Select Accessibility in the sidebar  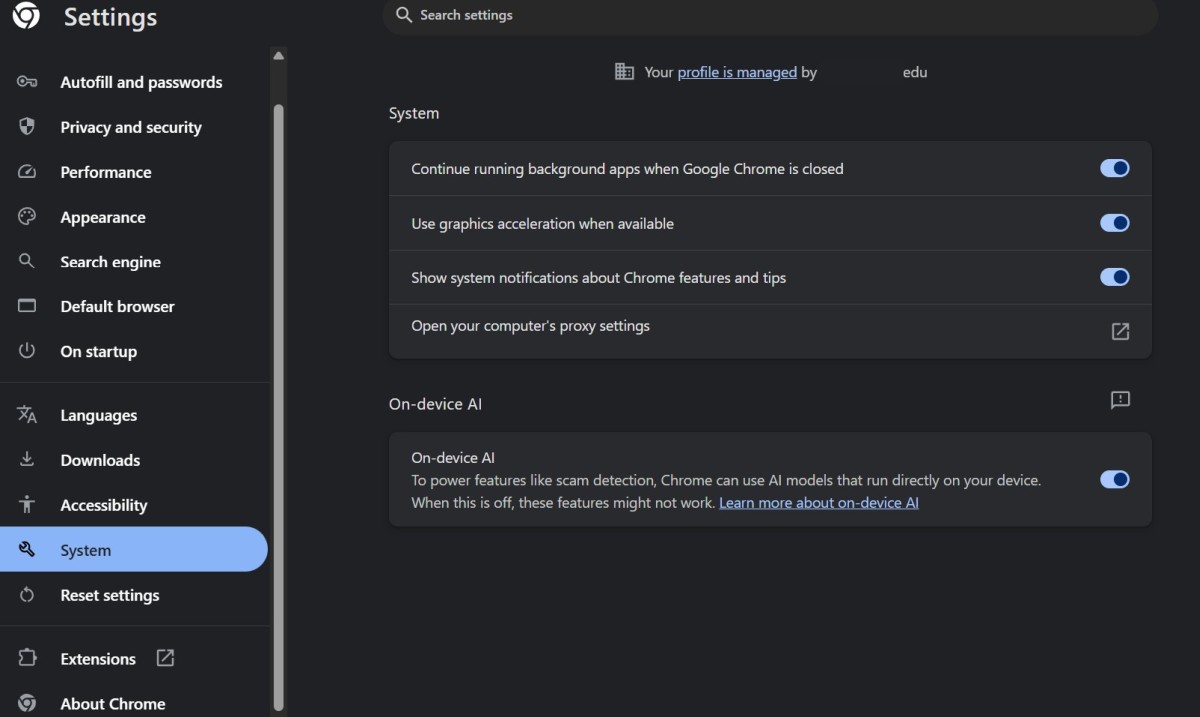click(134, 505)
